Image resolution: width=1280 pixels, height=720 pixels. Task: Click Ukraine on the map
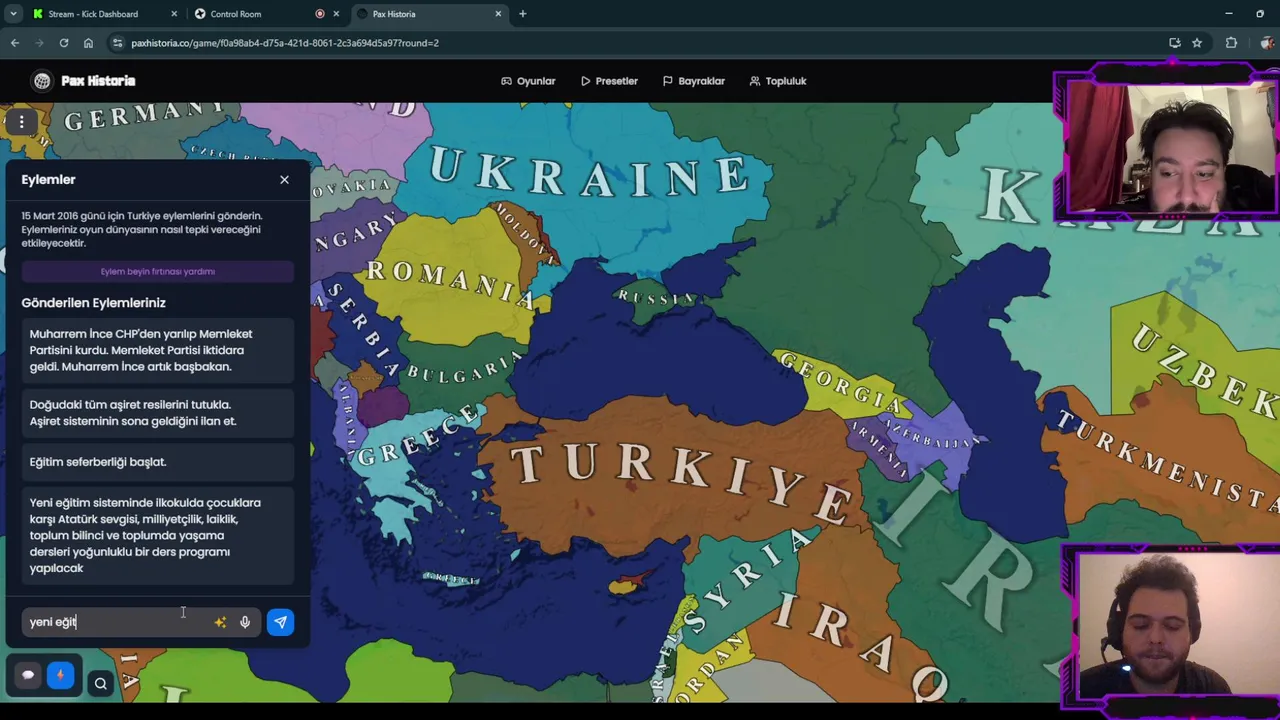point(590,172)
